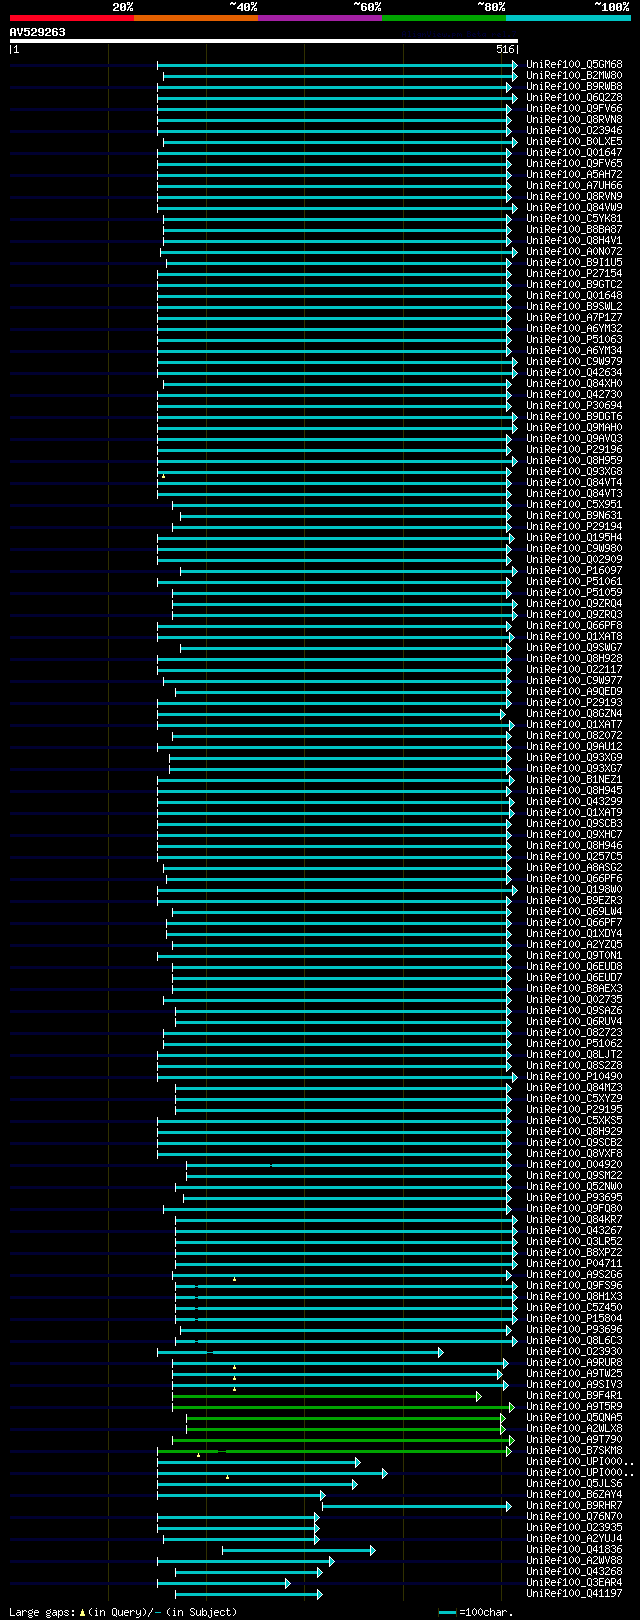
Task: Click label UniRef100_Q195H4
Action: [574, 538]
